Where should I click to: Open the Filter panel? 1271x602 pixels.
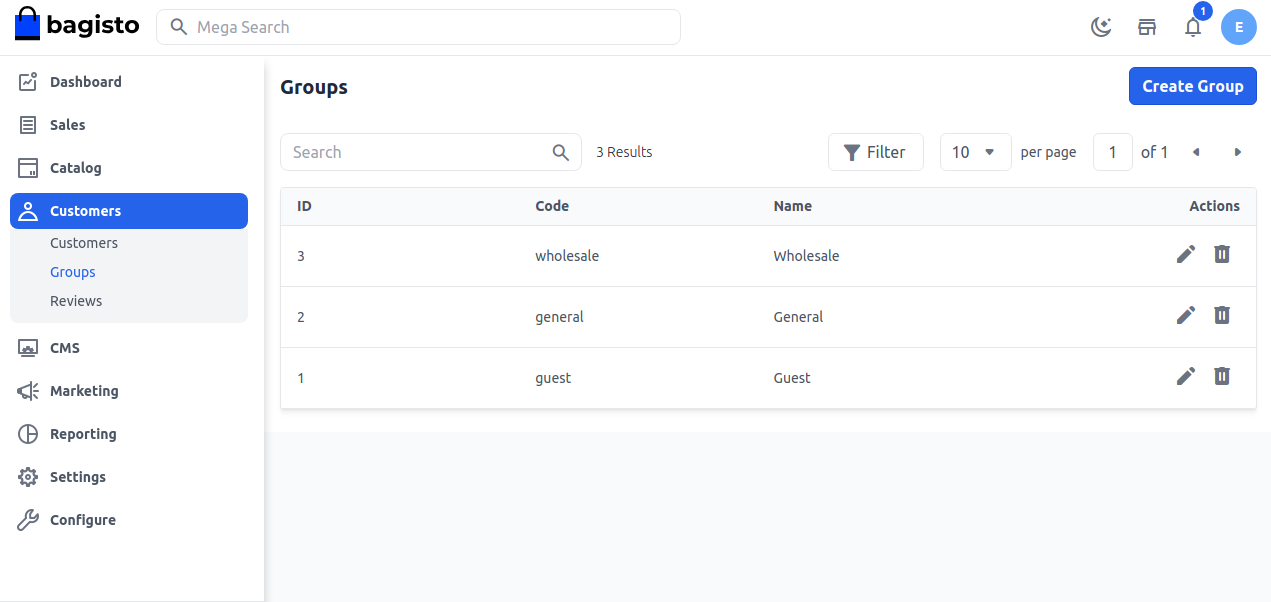pyautogui.click(x=875, y=151)
